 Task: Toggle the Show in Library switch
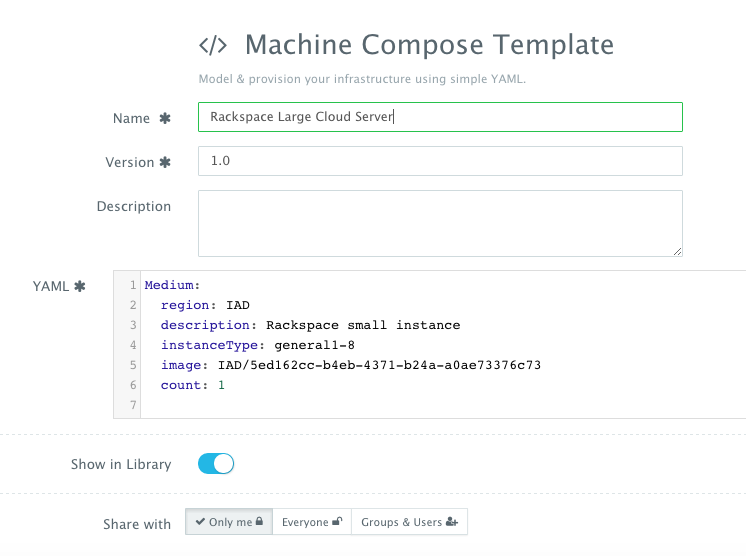(x=216, y=464)
